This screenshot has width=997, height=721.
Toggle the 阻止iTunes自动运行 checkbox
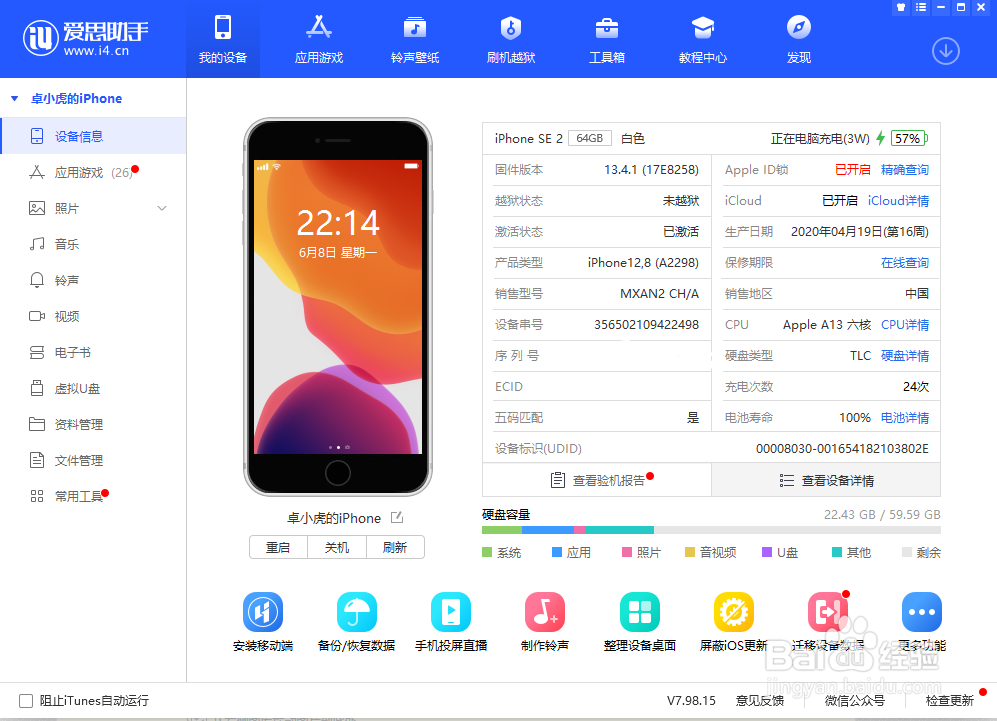[x=26, y=701]
